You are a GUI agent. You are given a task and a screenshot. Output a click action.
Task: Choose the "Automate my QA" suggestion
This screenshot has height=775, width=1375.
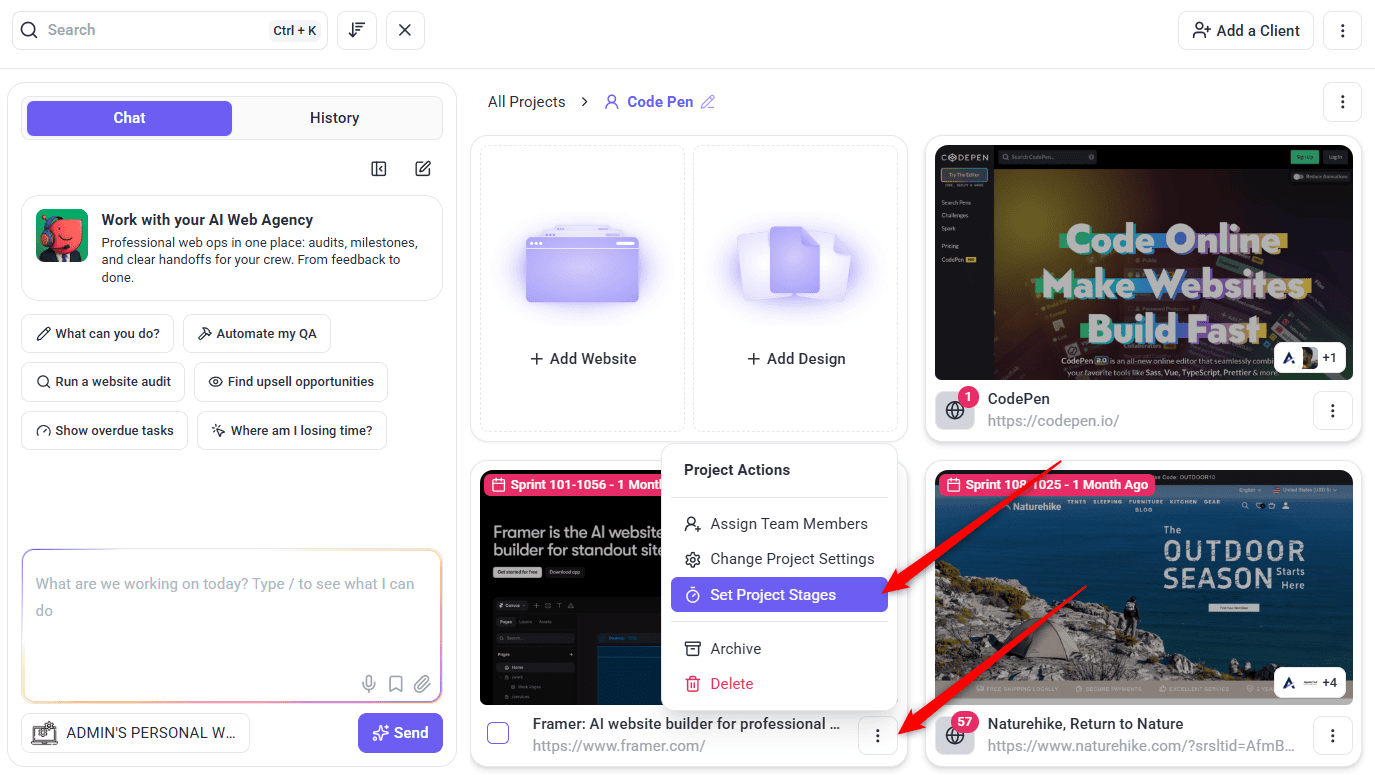coord(257,334)
